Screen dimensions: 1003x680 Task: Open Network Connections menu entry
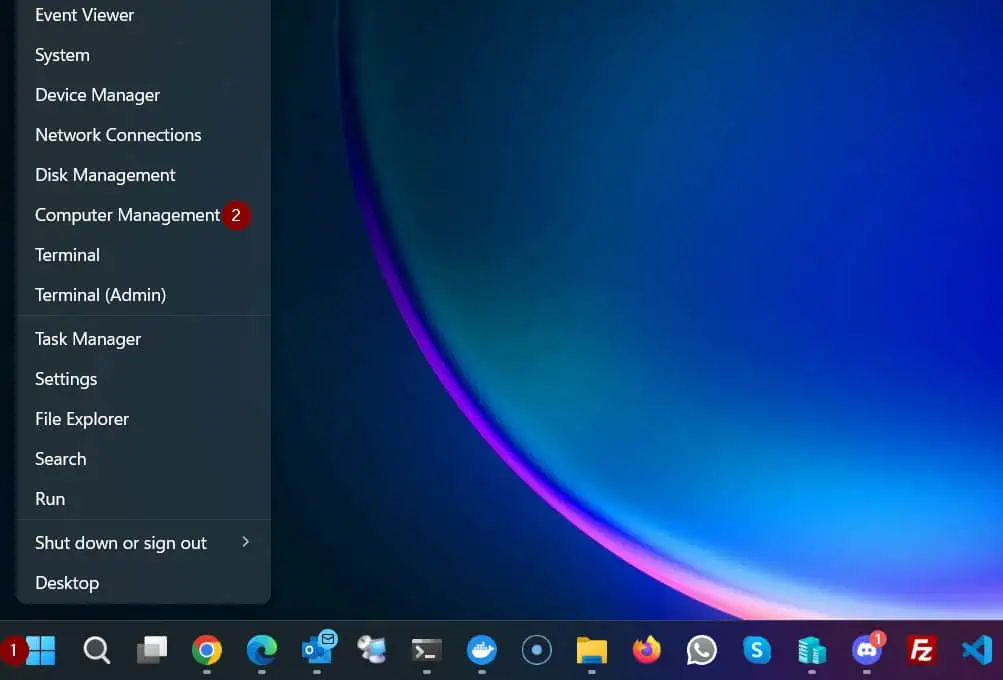(x=143, y=135)
